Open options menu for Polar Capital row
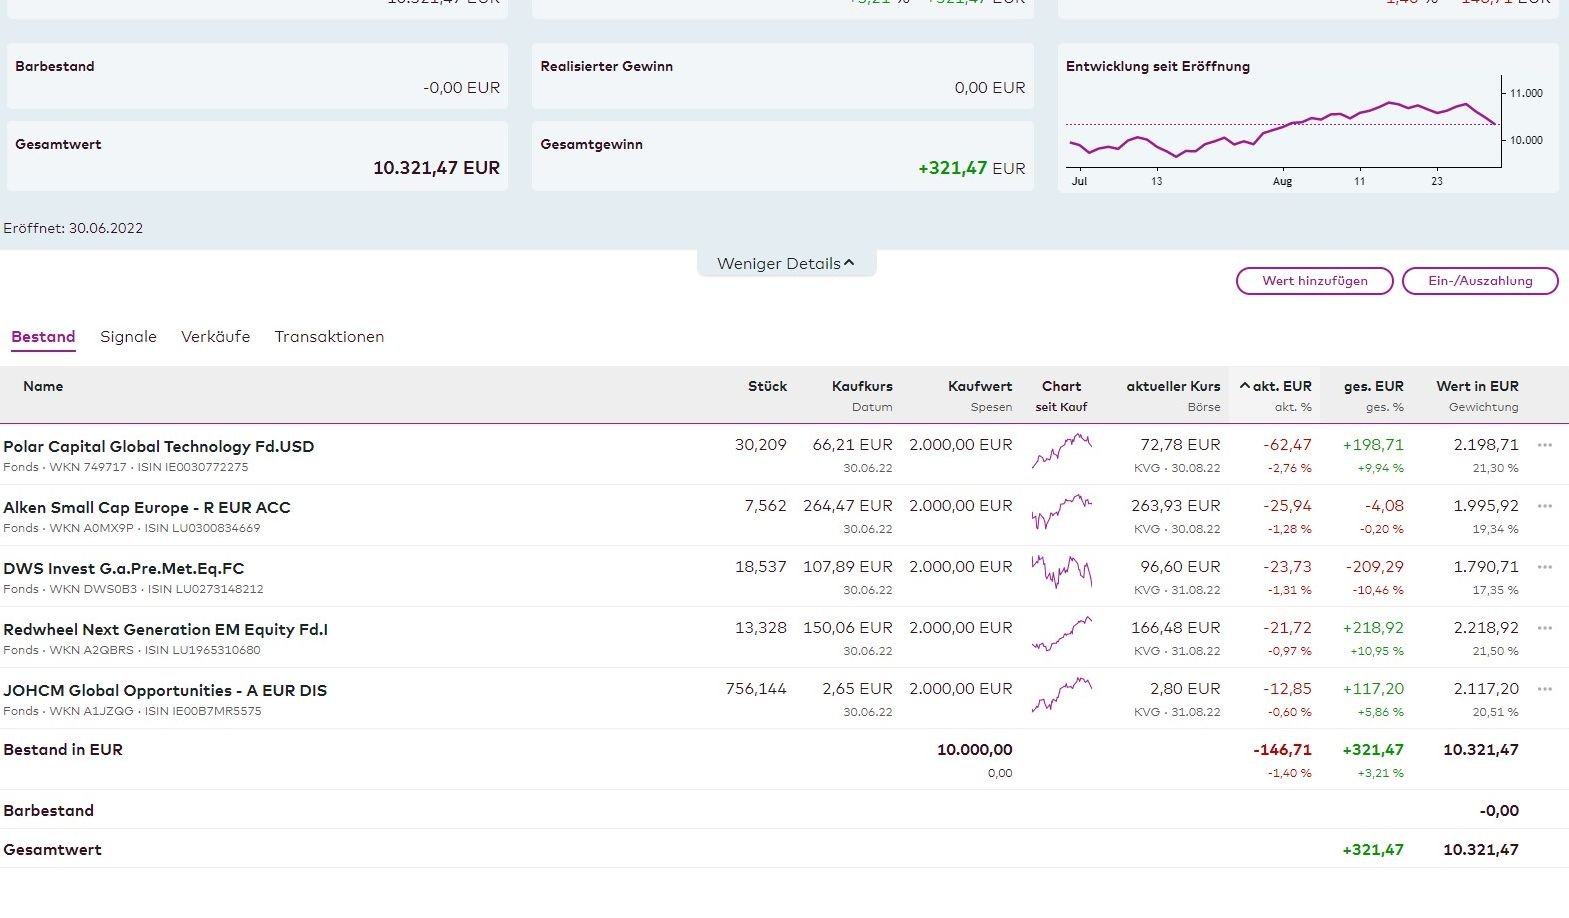1569x918 pixels. tap(1544, 445)
